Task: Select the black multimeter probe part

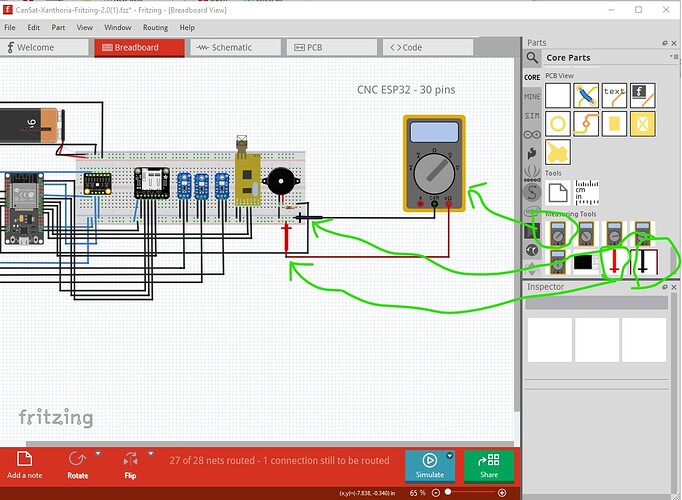Action: (643, 261)
